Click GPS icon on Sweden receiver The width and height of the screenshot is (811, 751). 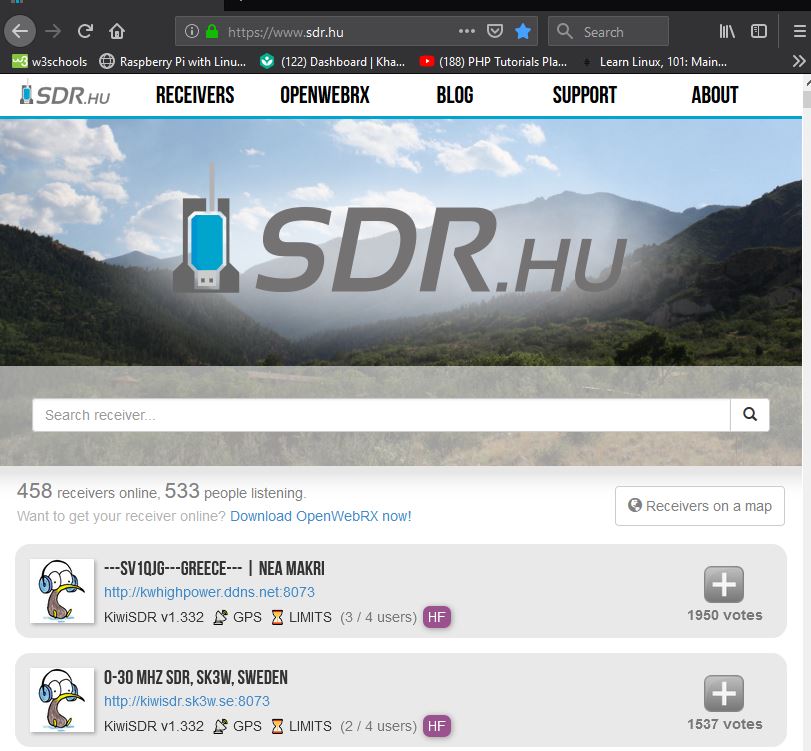click(220, 726)
